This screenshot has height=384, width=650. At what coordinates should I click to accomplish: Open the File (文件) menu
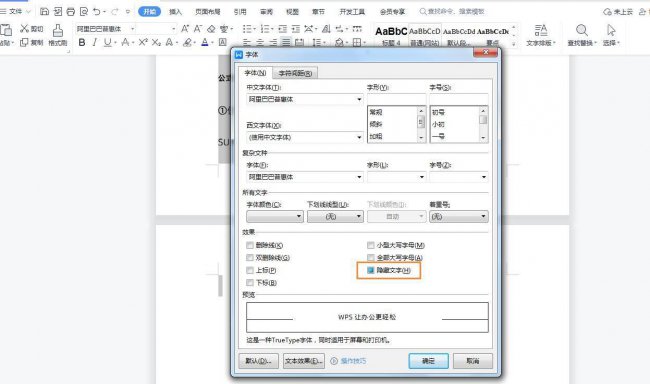click(15, 12)
